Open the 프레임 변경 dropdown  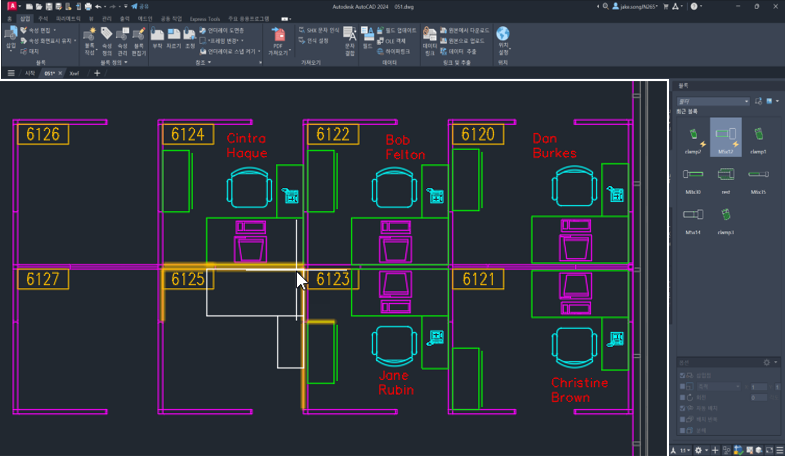(x=242, y=41)
